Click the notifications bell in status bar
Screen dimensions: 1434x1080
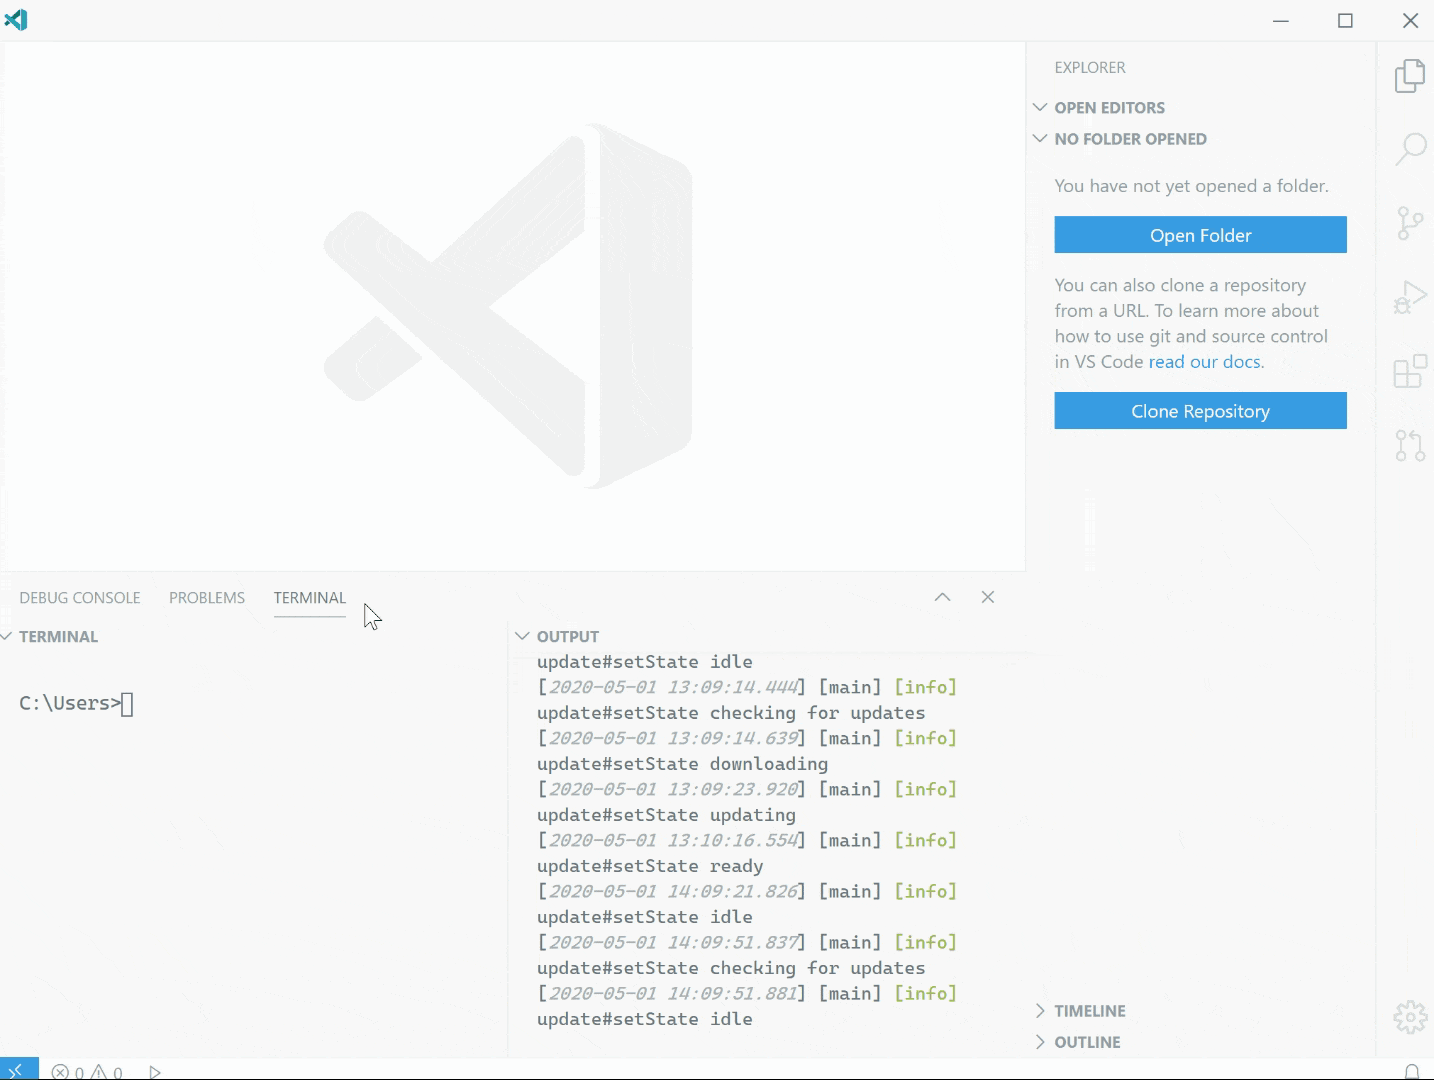(x=1411, y=1072)
